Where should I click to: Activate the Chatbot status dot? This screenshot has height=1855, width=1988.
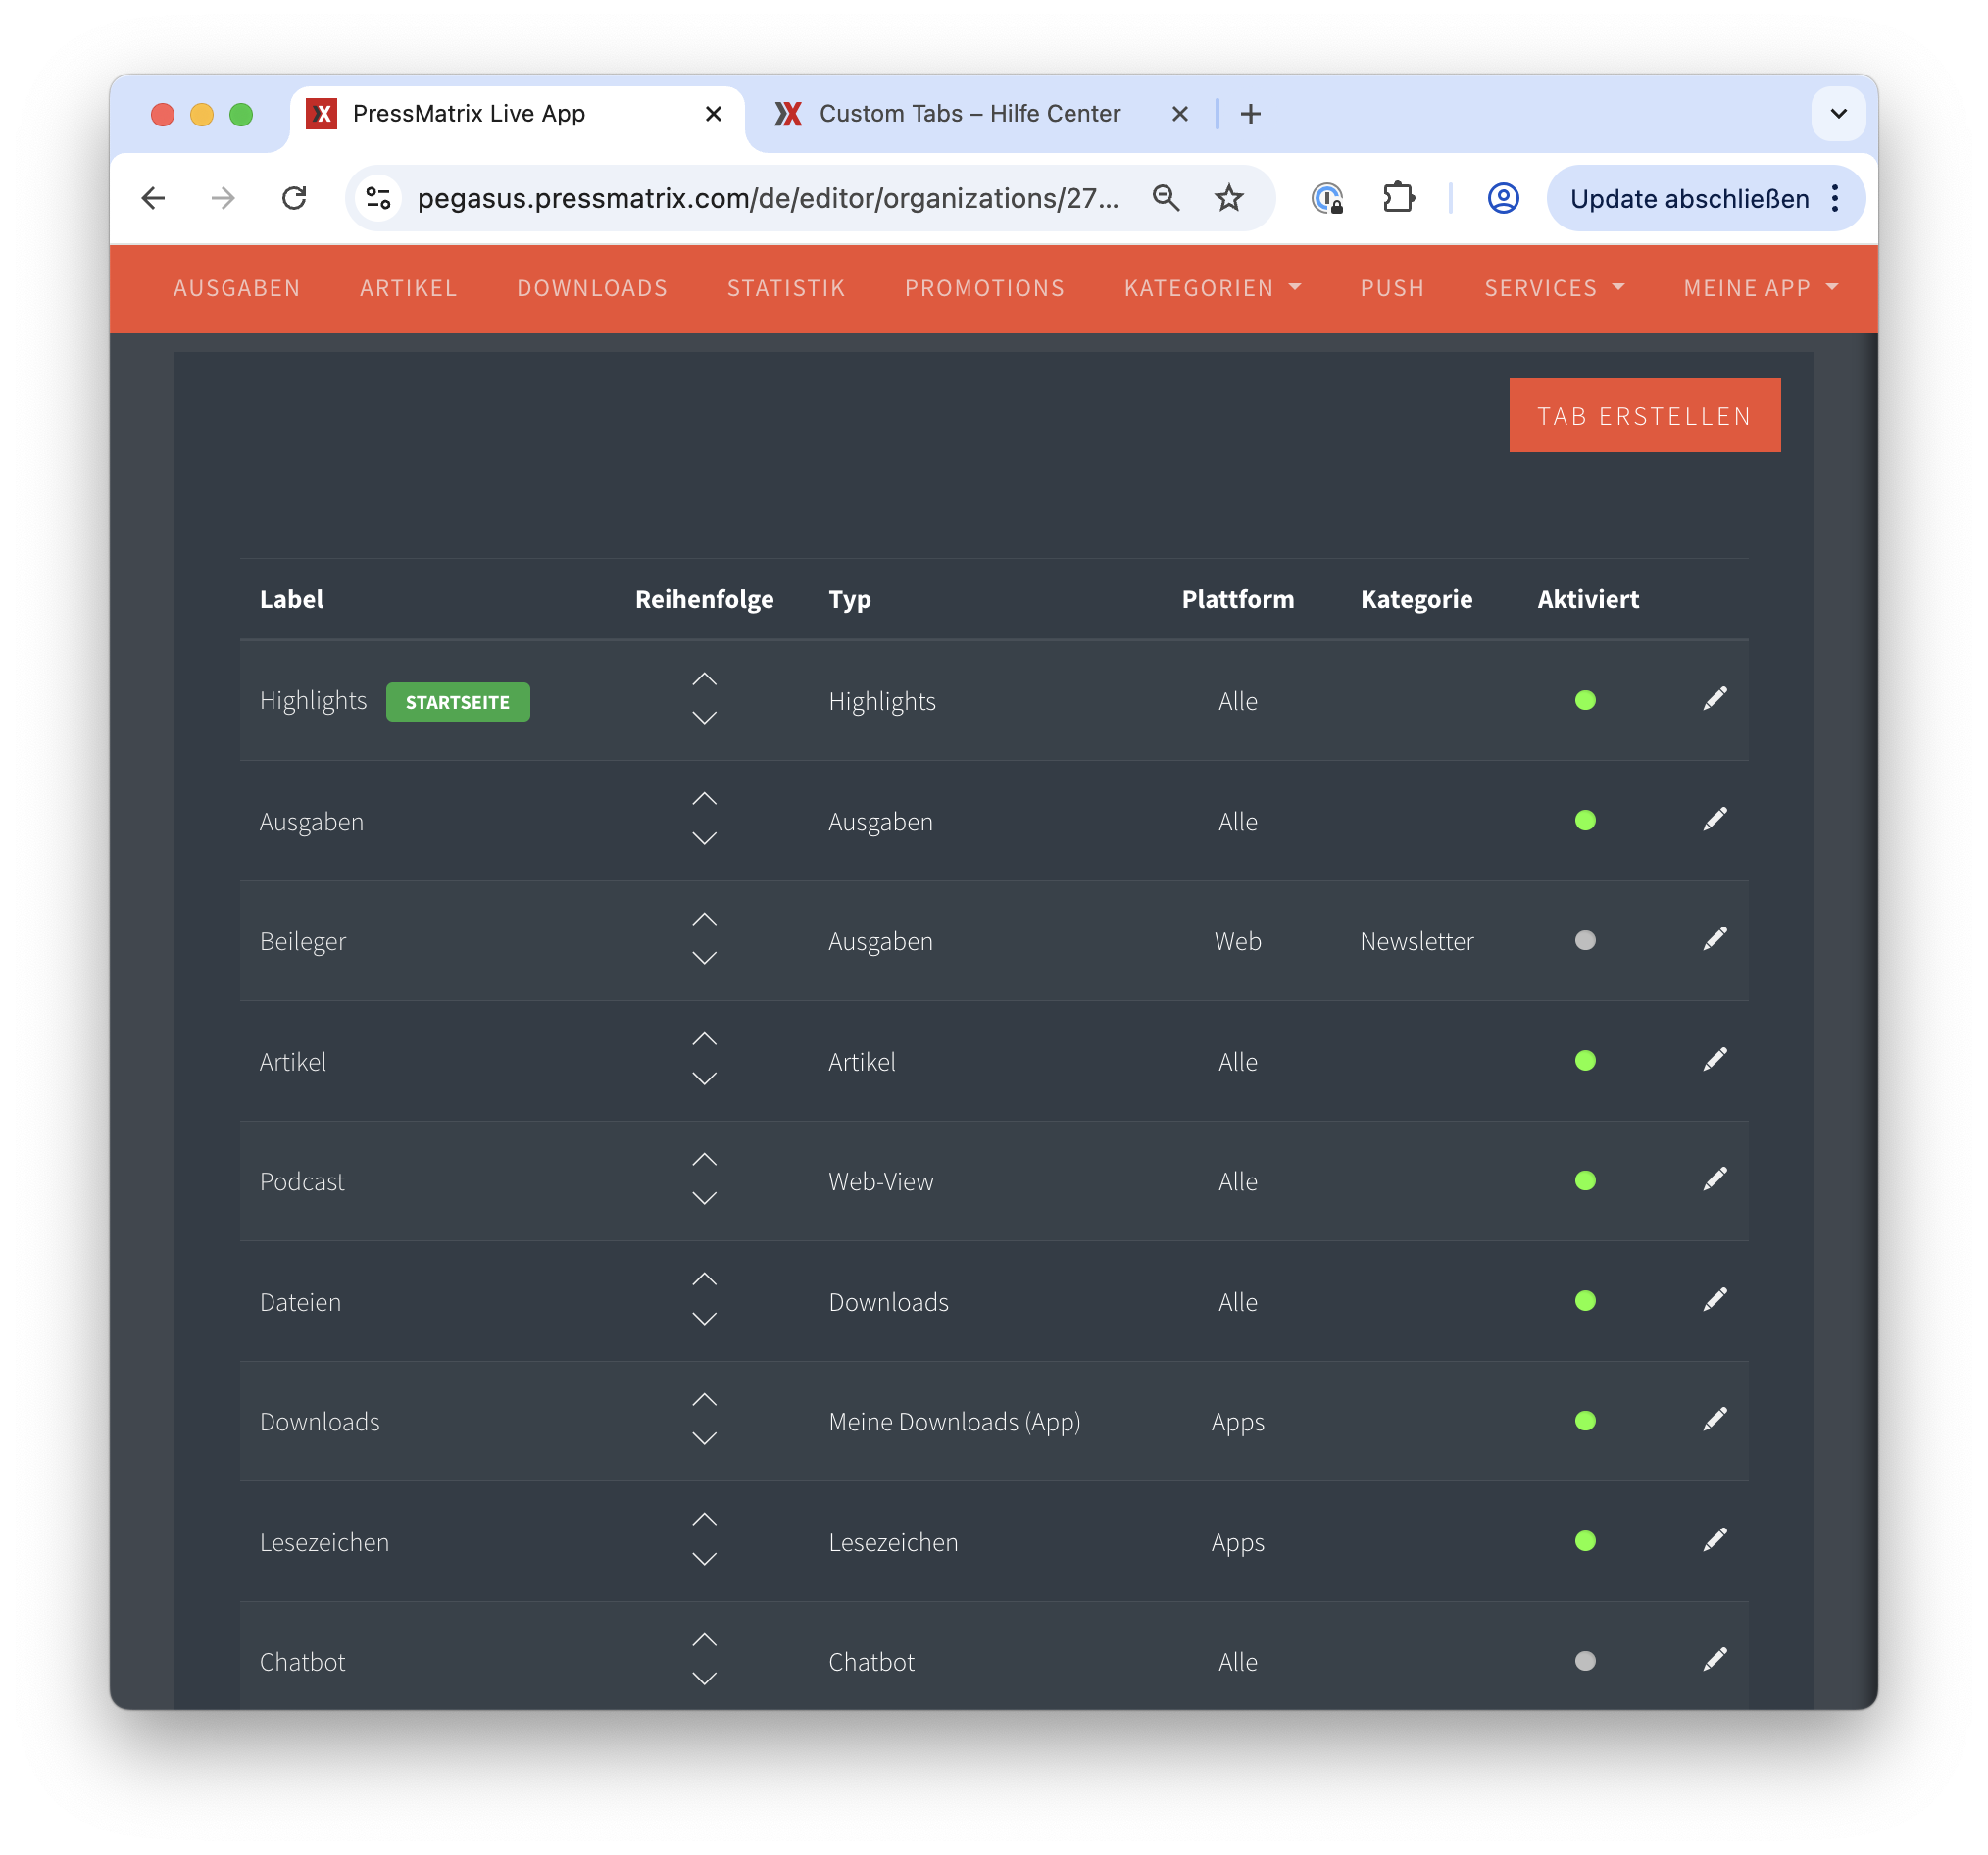[x=1584, y=1661]
